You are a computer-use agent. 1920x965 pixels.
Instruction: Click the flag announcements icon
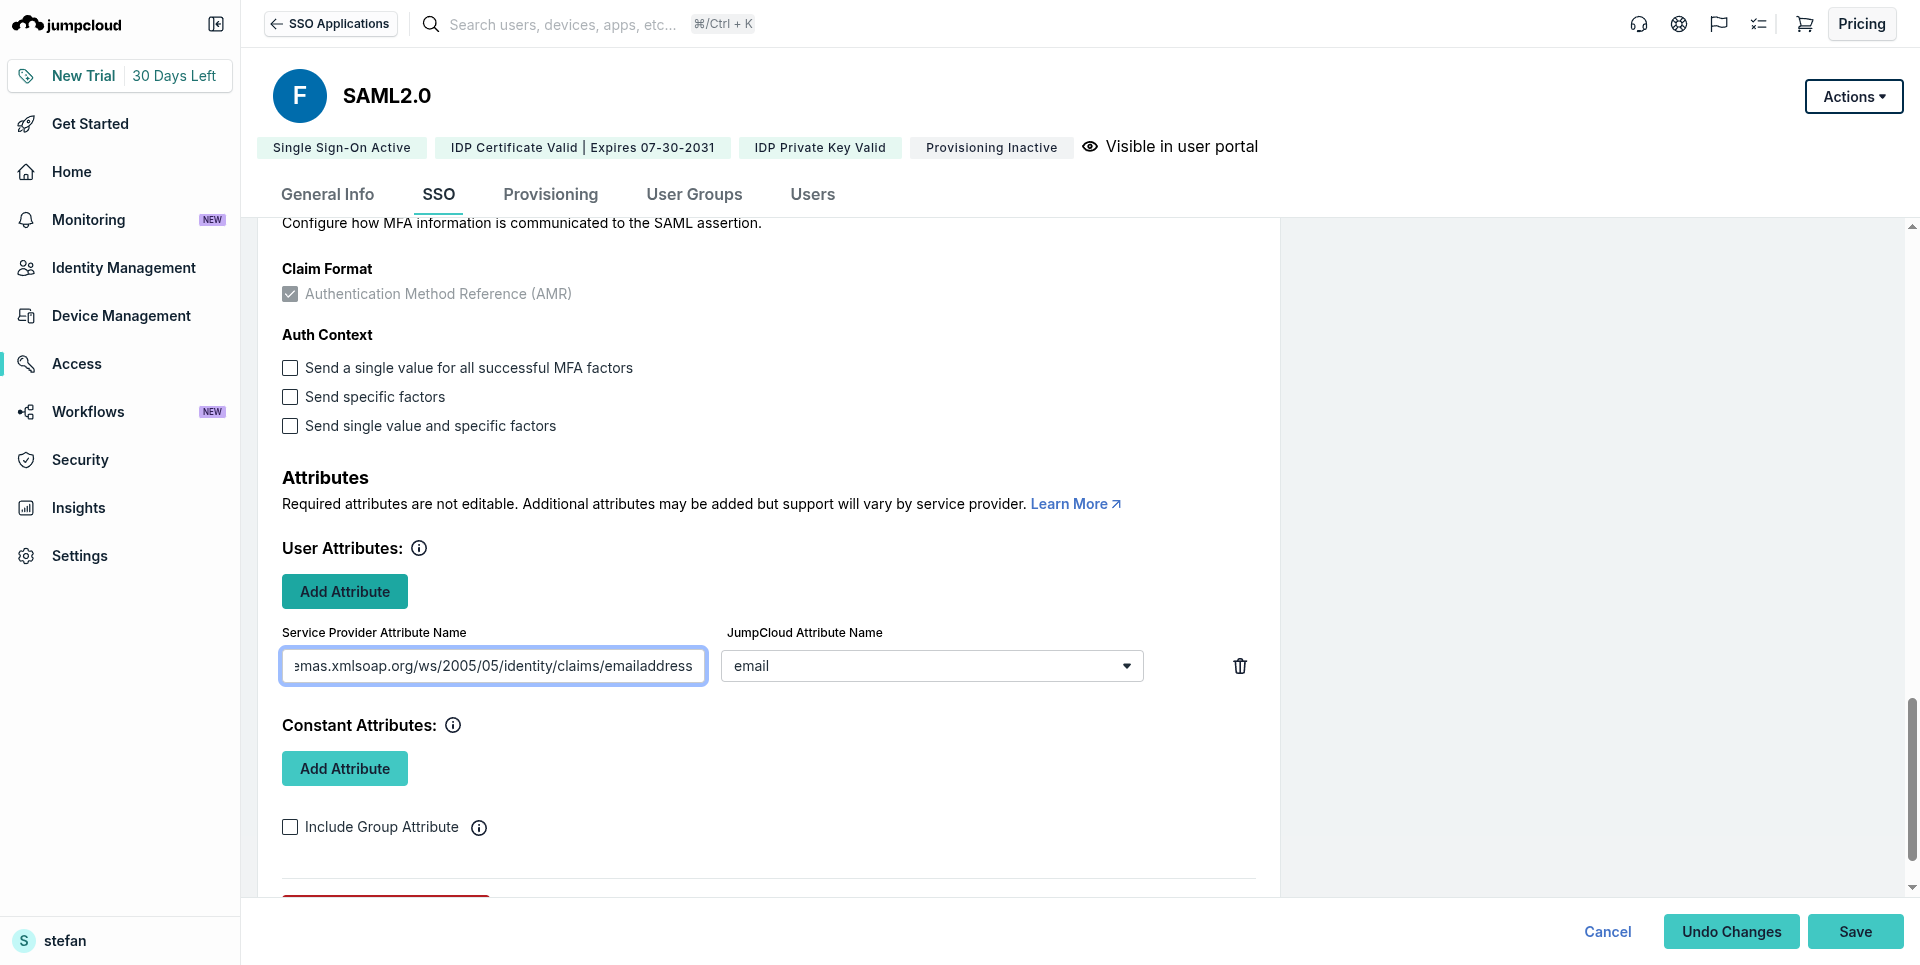click(x=1719, y=24)
